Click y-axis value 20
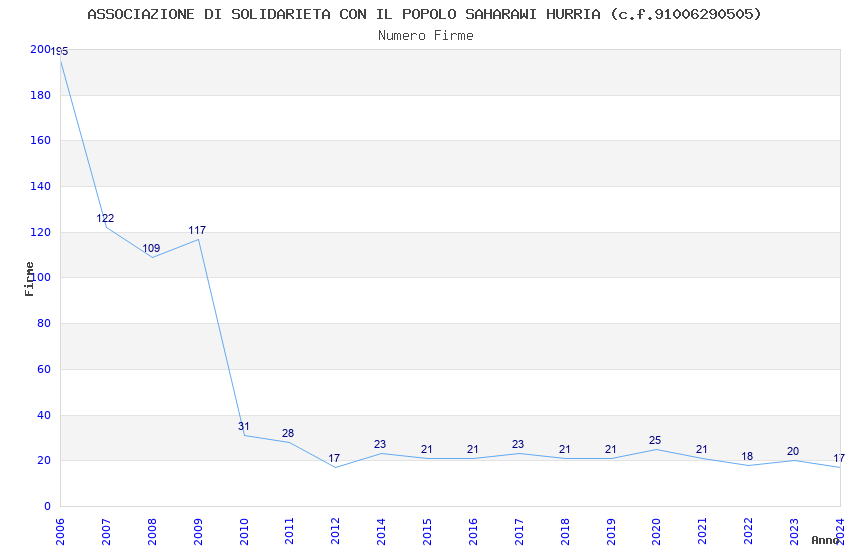This screenshot has height=550, width=850. click(44, 461)
